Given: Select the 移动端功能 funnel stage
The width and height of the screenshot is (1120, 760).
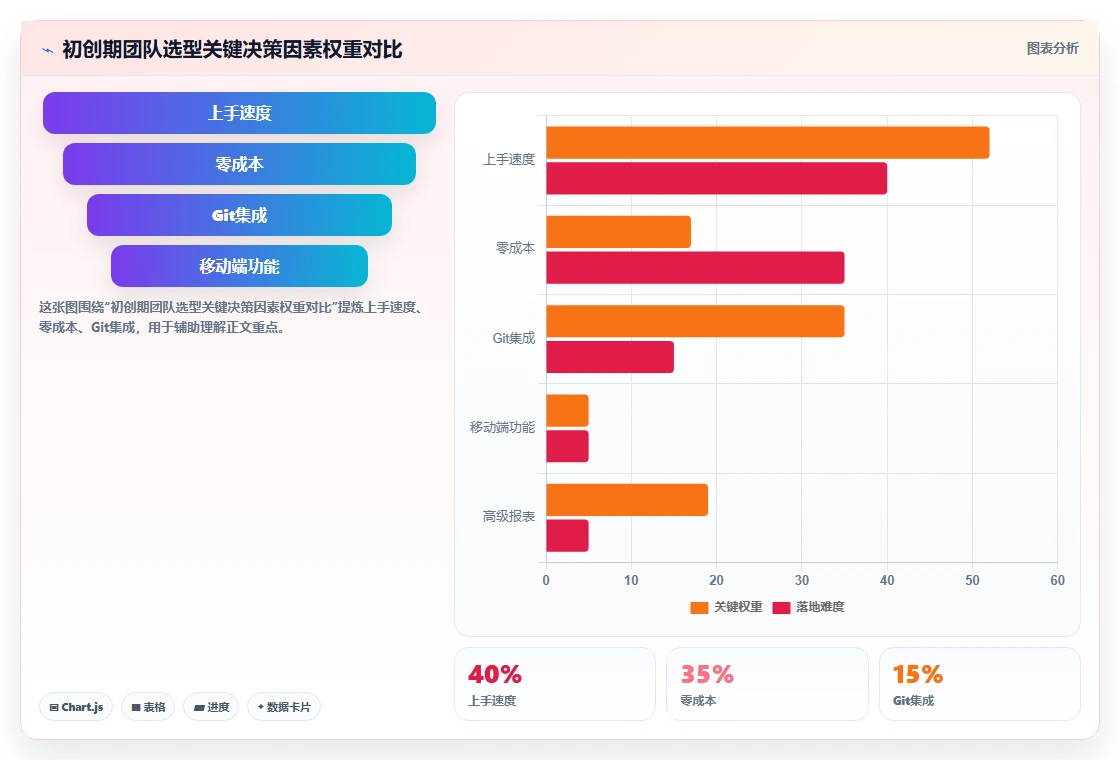Looking at the screenshot, I should click(239, 266).
